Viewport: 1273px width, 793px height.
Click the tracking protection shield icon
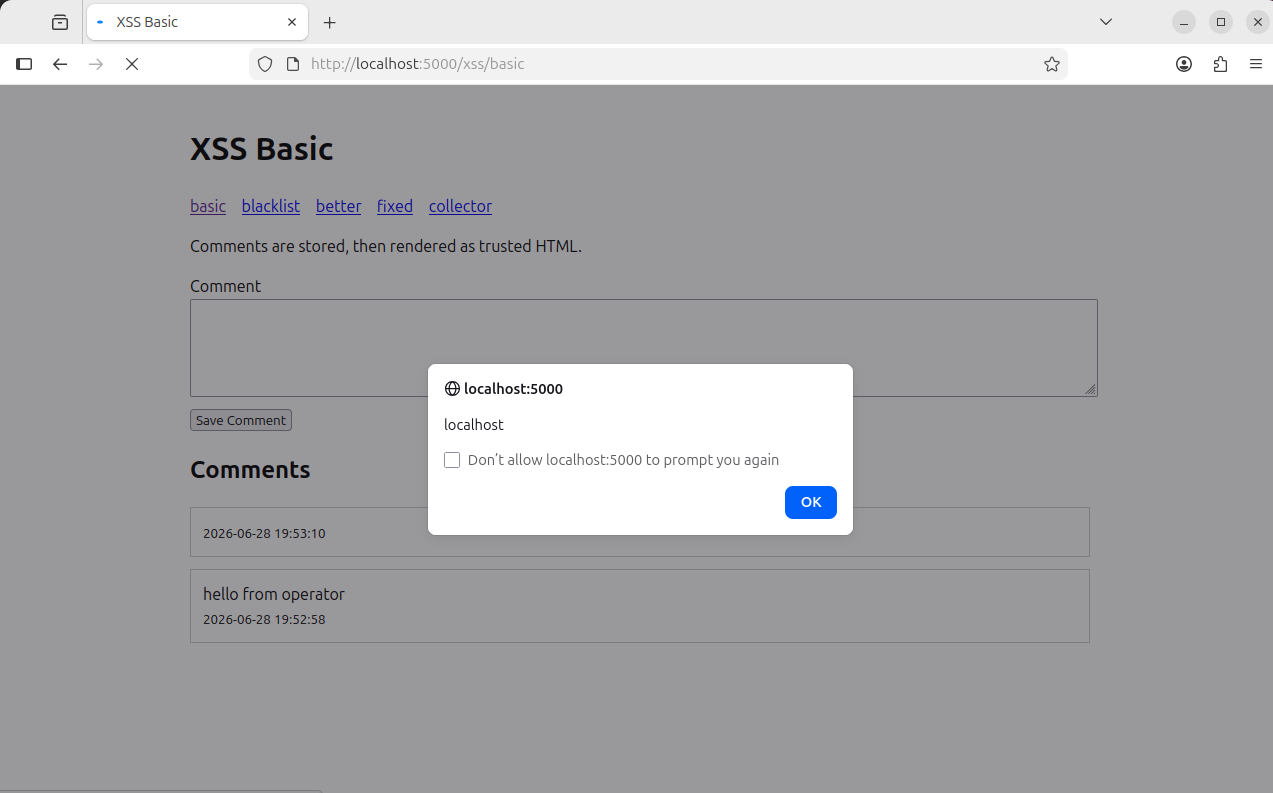(265, 64)
